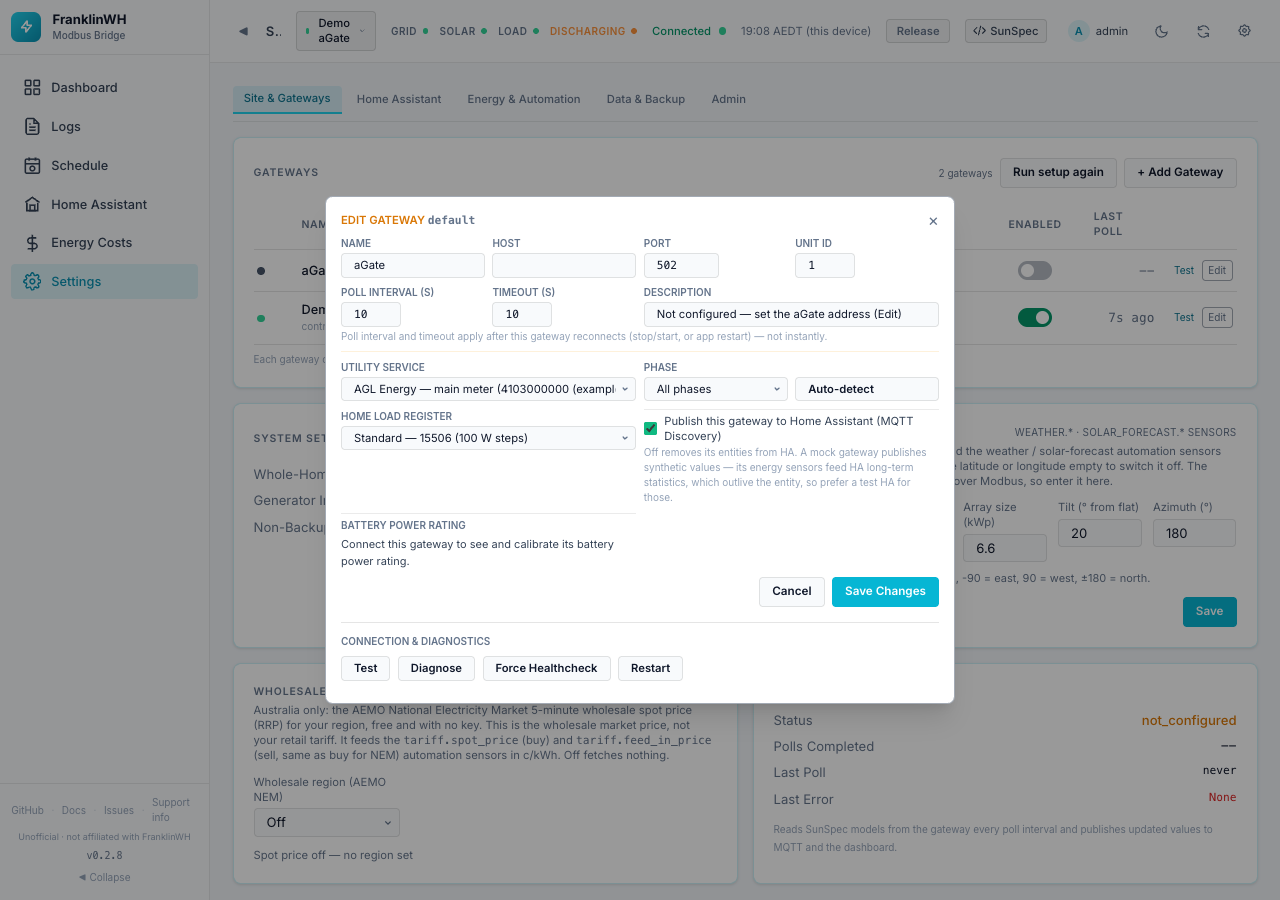Click the Force Healthcheck button
The image size is (1280, 900).
pos(546,668)
